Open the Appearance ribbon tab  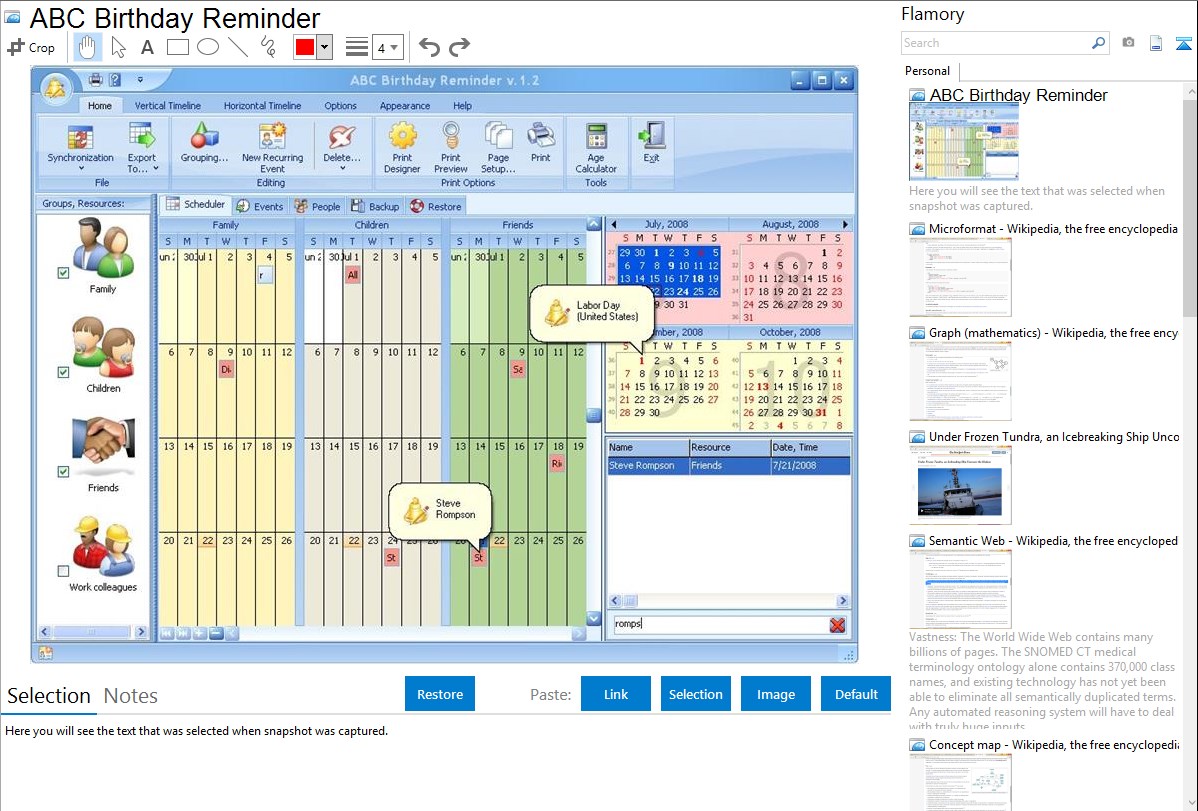coord(405,105)
